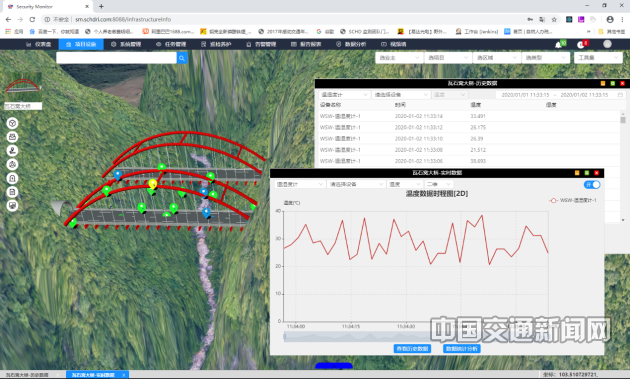Open the monitor screen icon in sidebar
630x379 pixels.
point(12,206)
